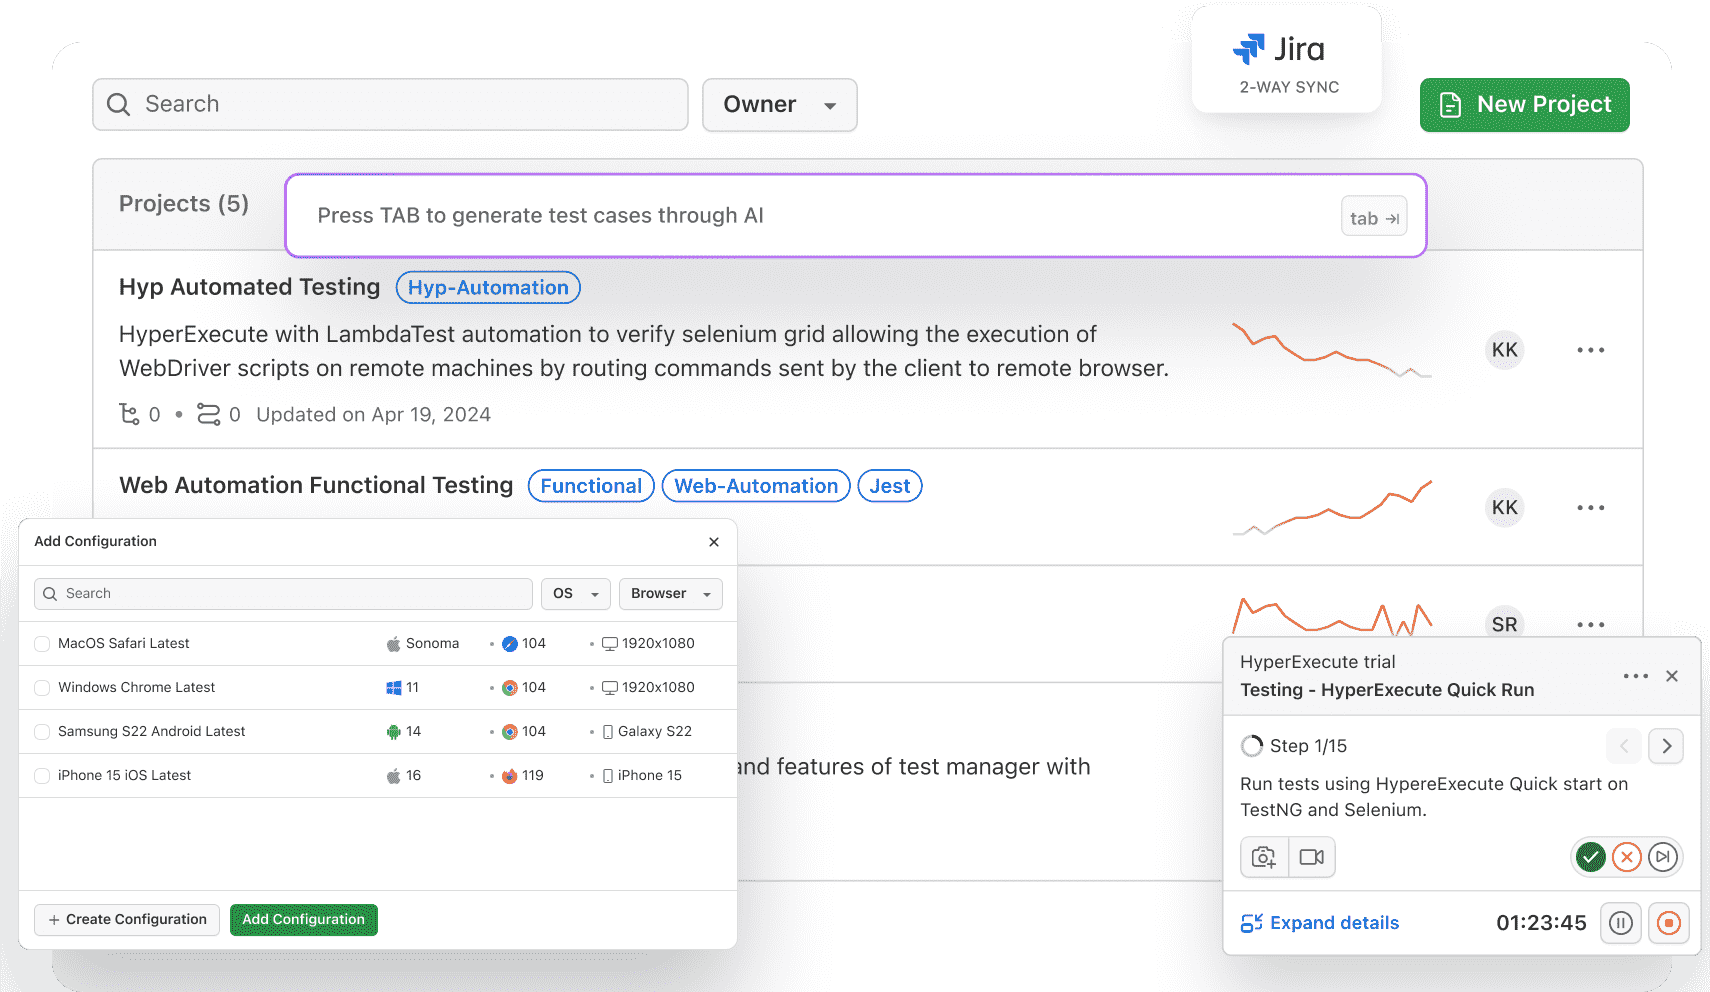1710x992 pixels.
Task: Click Safari icon in MacOS row
Action: point(509,644)
